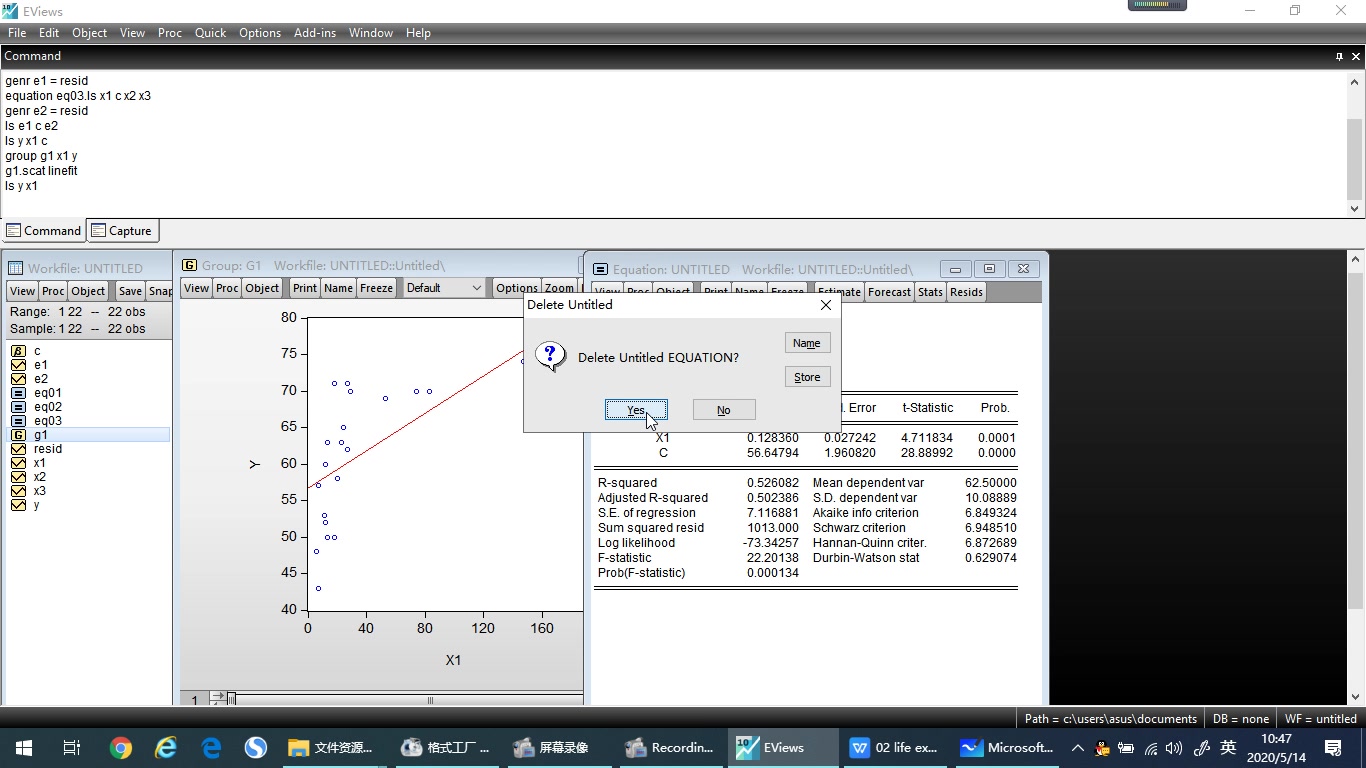Switch input language via 英 indicator
This screenshot has width=1366, height=768.
tap(1227, 747)
